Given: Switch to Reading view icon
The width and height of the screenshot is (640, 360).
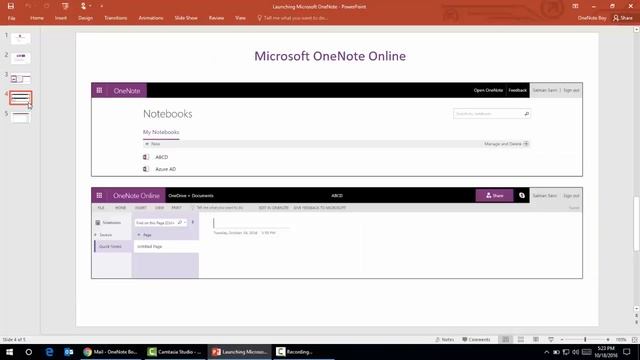Looking at the screenshot, I should (536, 340).
